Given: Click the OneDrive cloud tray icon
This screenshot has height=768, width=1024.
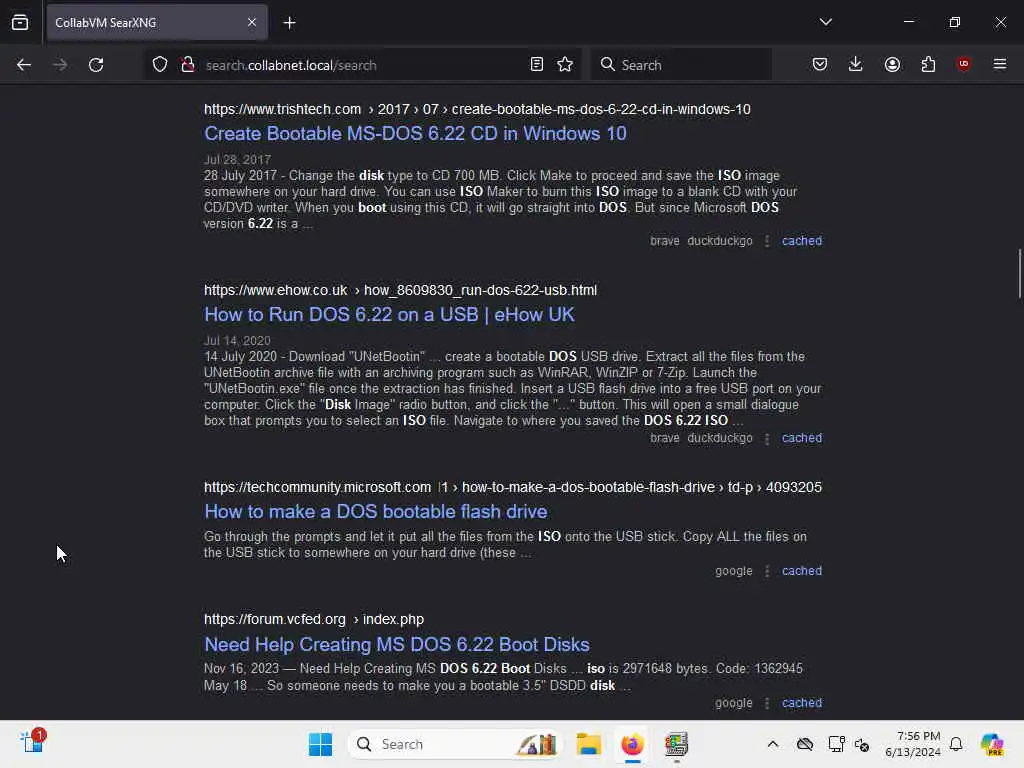Looking at the screenshot, I should (x=805, y=744).
